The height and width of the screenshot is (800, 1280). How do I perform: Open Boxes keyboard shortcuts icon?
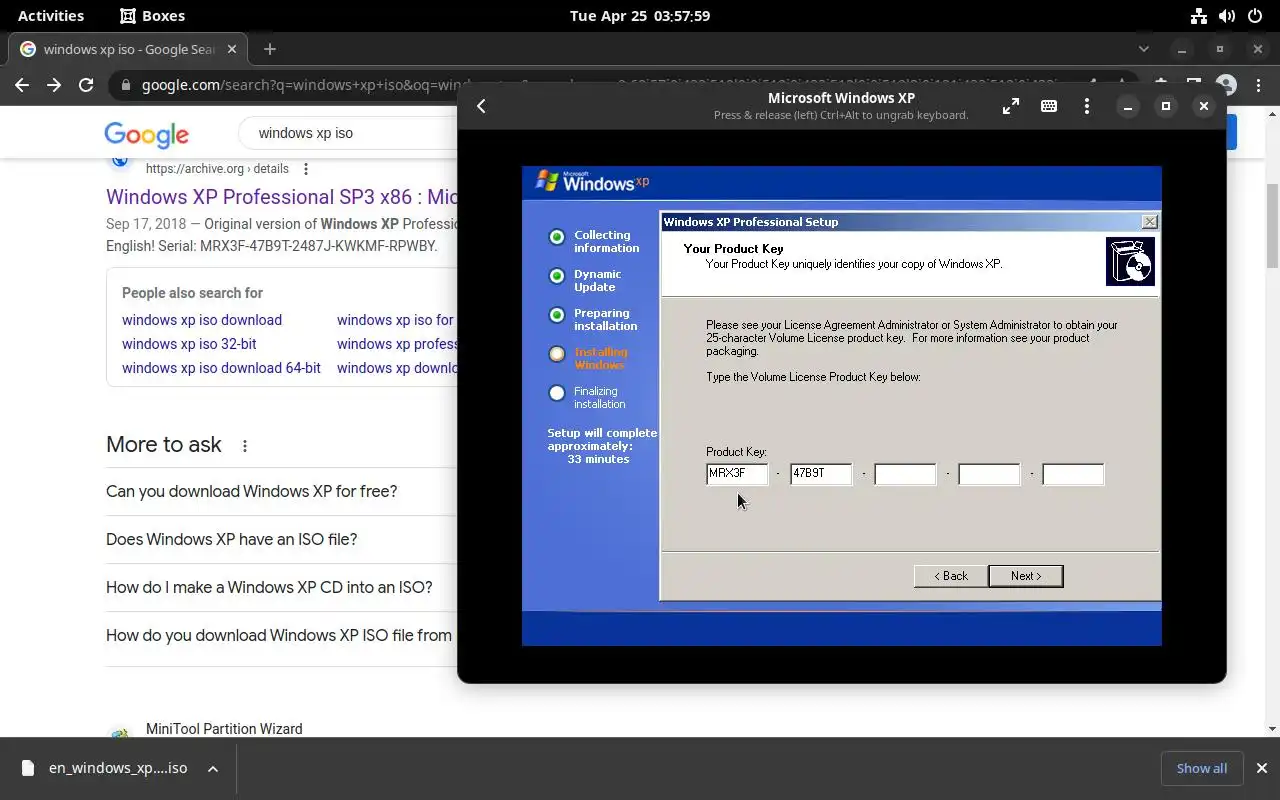(x=1049, y=106)
